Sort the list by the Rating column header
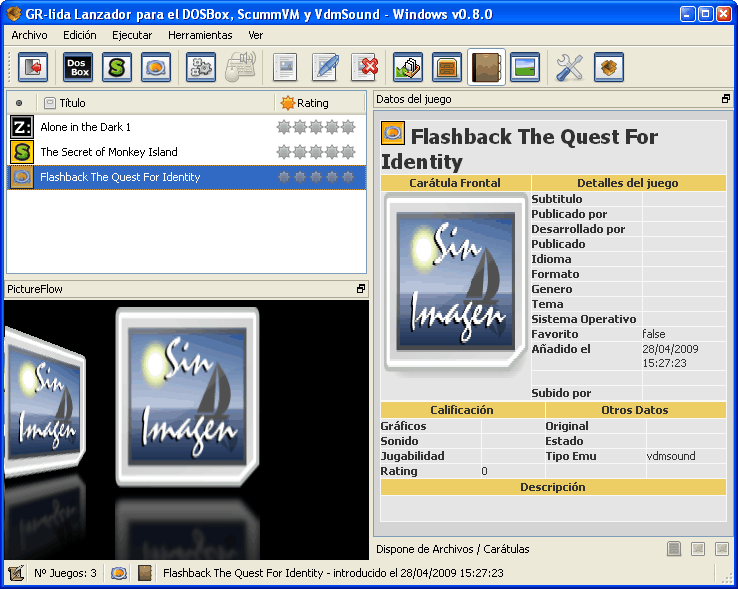Screen dimensions: 738x589 click(x=320, y=103)
